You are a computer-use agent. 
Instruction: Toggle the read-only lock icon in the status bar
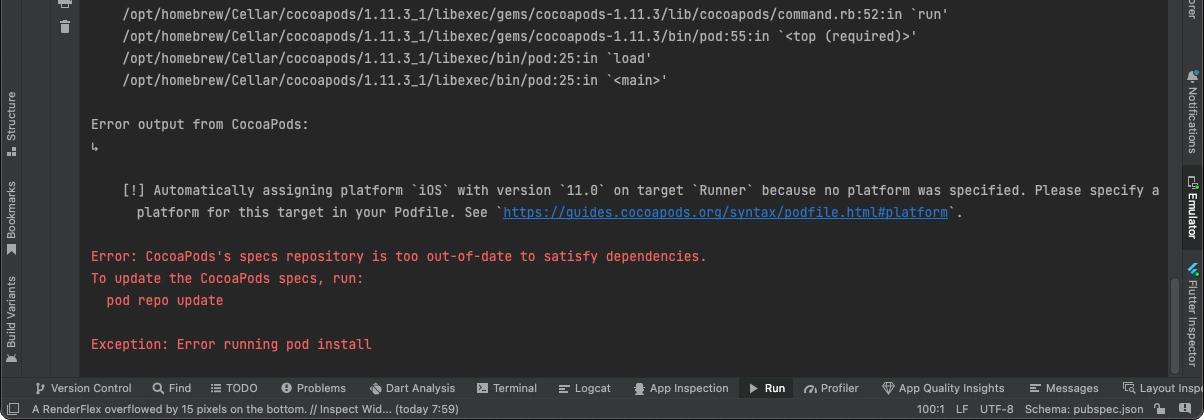point(1160,409)
